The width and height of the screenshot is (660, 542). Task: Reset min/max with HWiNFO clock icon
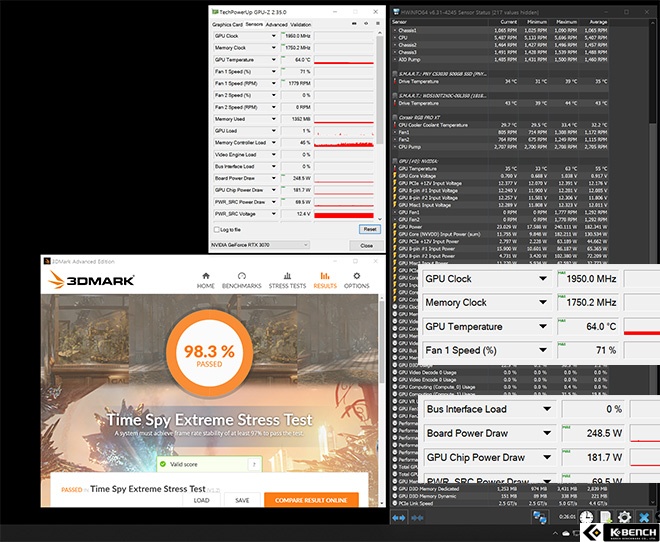point(586,517)
